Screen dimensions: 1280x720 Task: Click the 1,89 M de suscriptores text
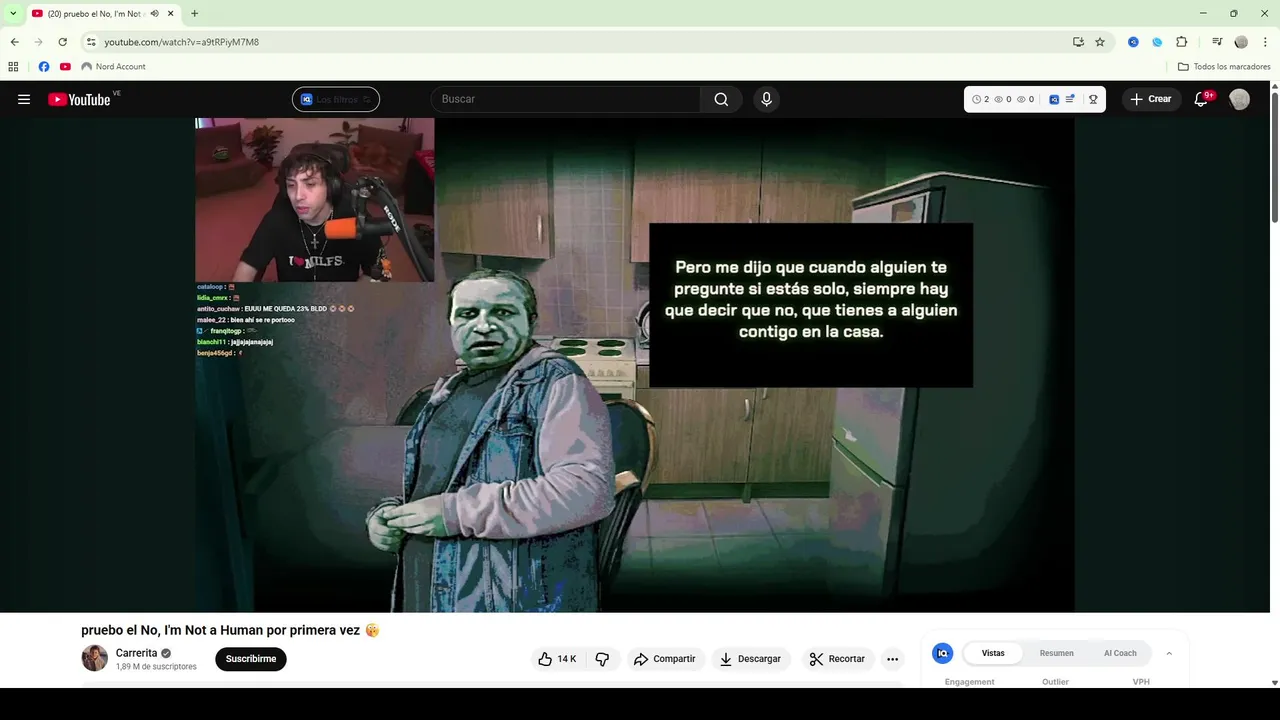point(156,667)
